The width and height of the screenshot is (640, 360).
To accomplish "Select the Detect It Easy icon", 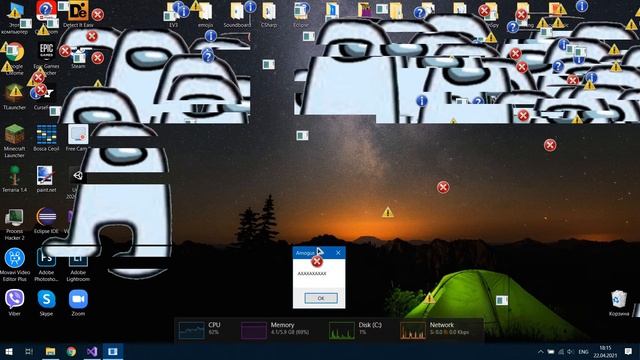I will (x=78, y=14).
